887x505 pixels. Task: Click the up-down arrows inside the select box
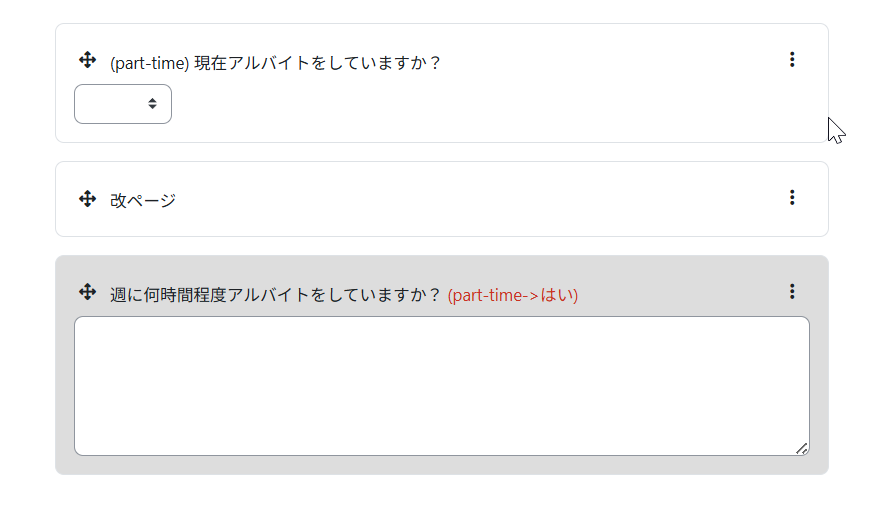[x=152, y=103]
